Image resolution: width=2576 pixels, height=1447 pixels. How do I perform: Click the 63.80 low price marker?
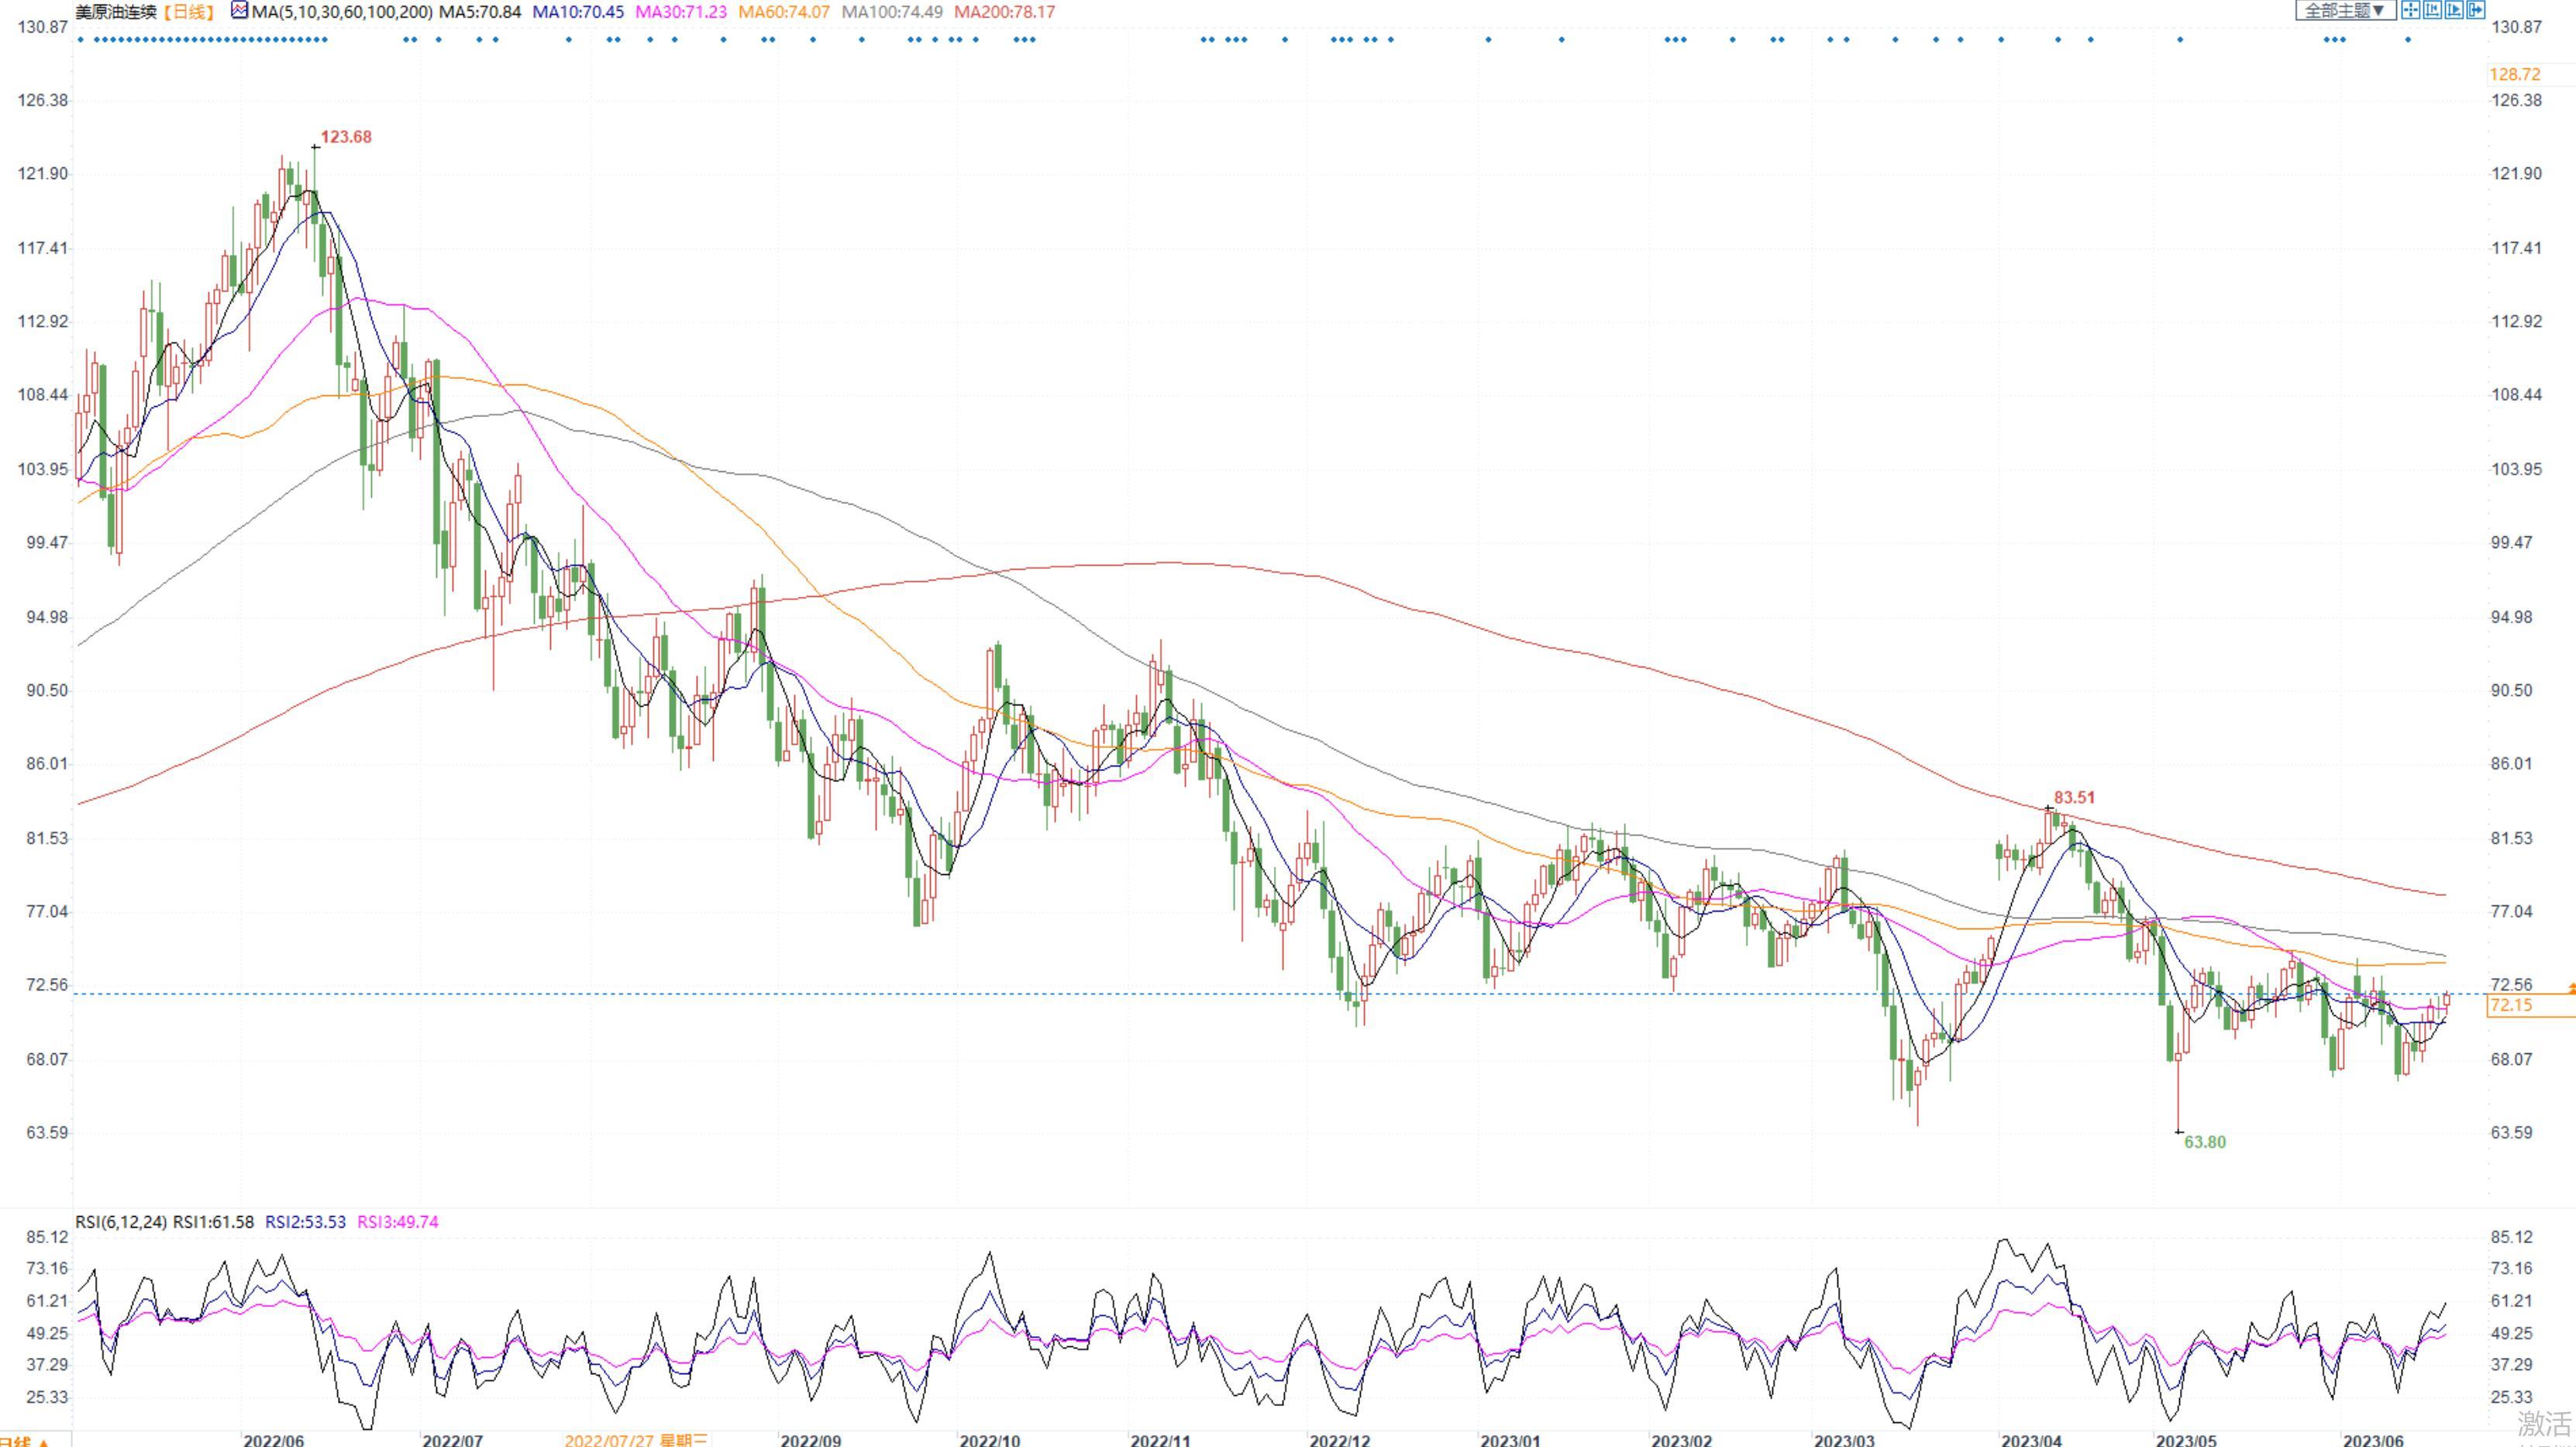(x=2204, y=1142)
